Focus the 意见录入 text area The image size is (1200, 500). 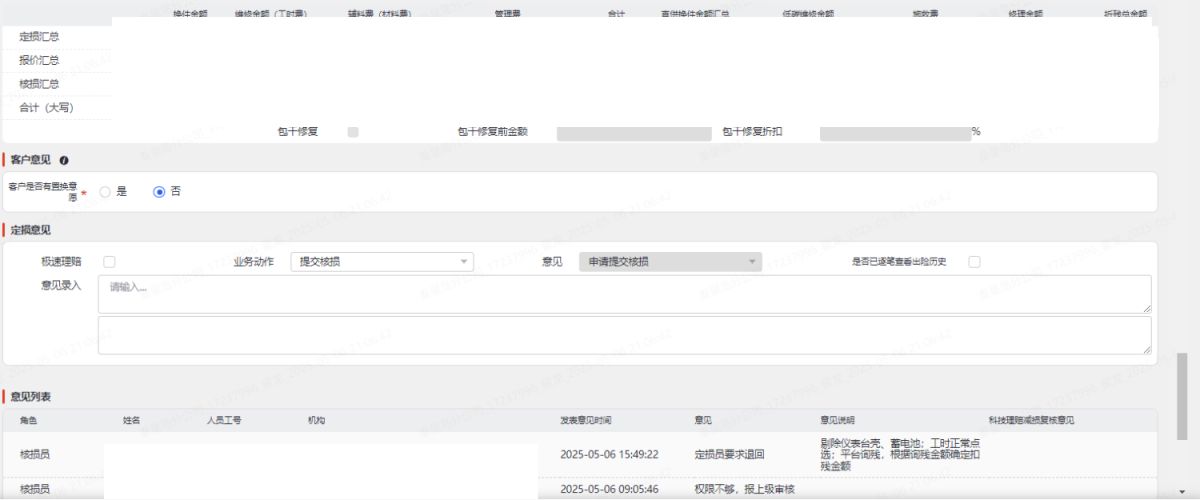click(624, 294)
